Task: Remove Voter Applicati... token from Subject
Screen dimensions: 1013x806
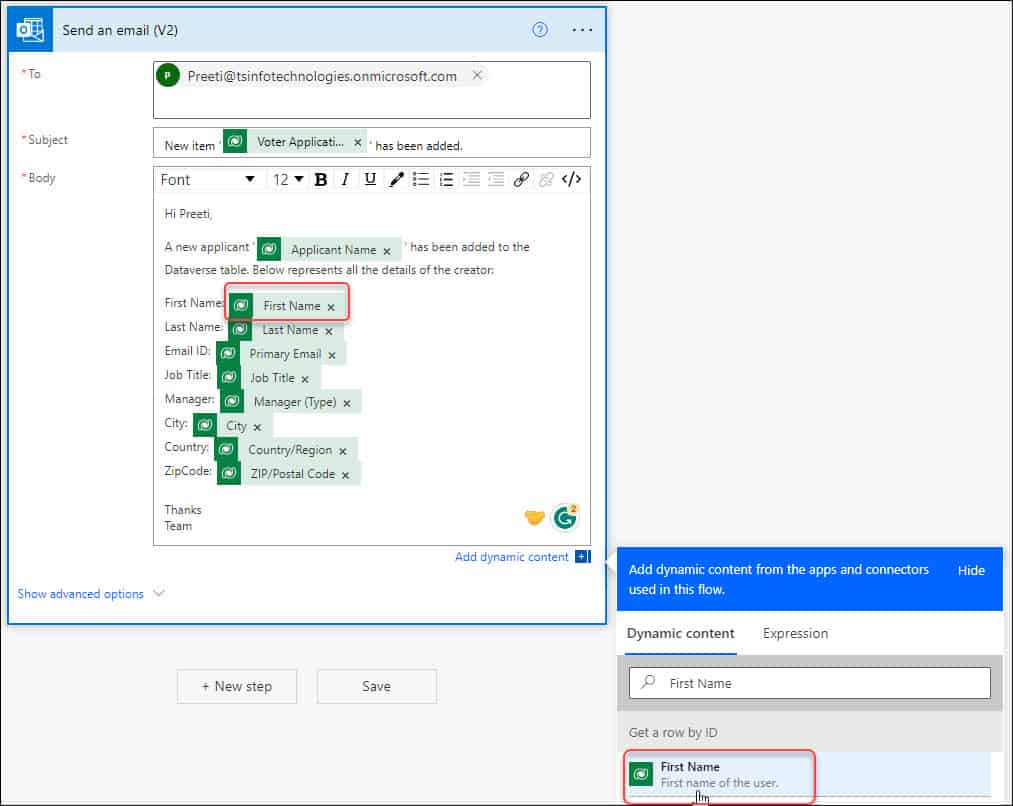Action: tap(357, 142)
